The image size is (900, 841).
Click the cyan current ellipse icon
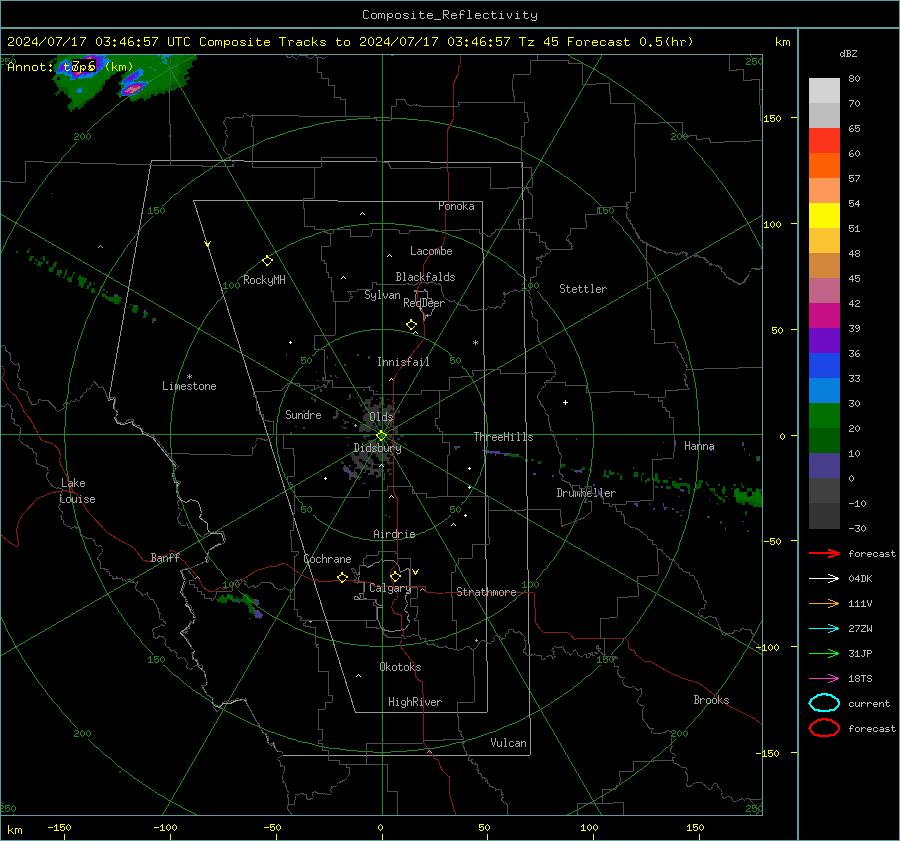824,703
